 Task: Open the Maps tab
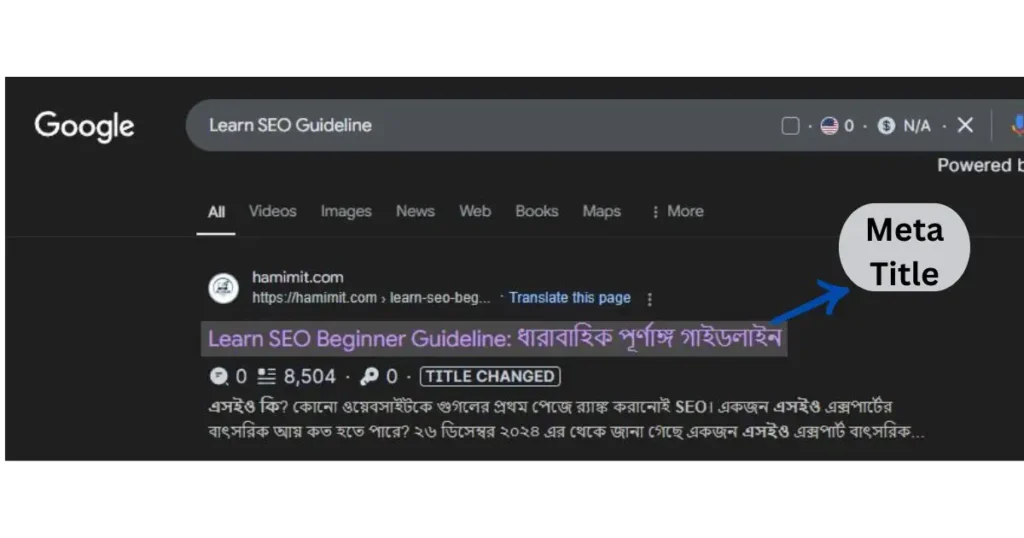tap(601, 212)
